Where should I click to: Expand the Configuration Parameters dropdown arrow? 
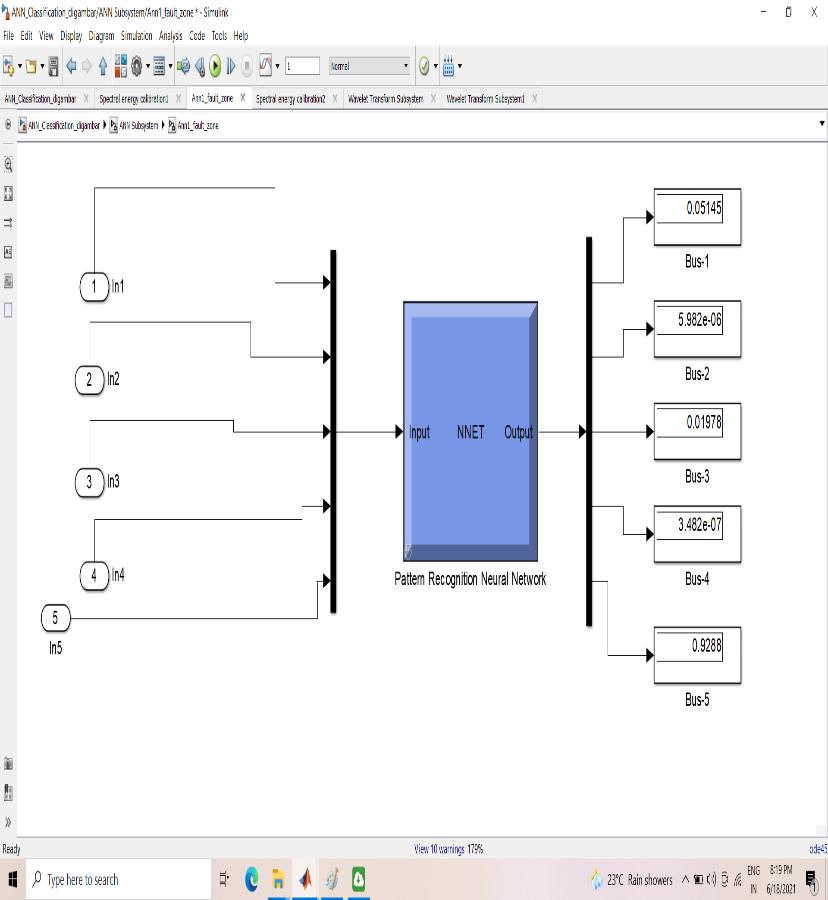pos(147,67)
